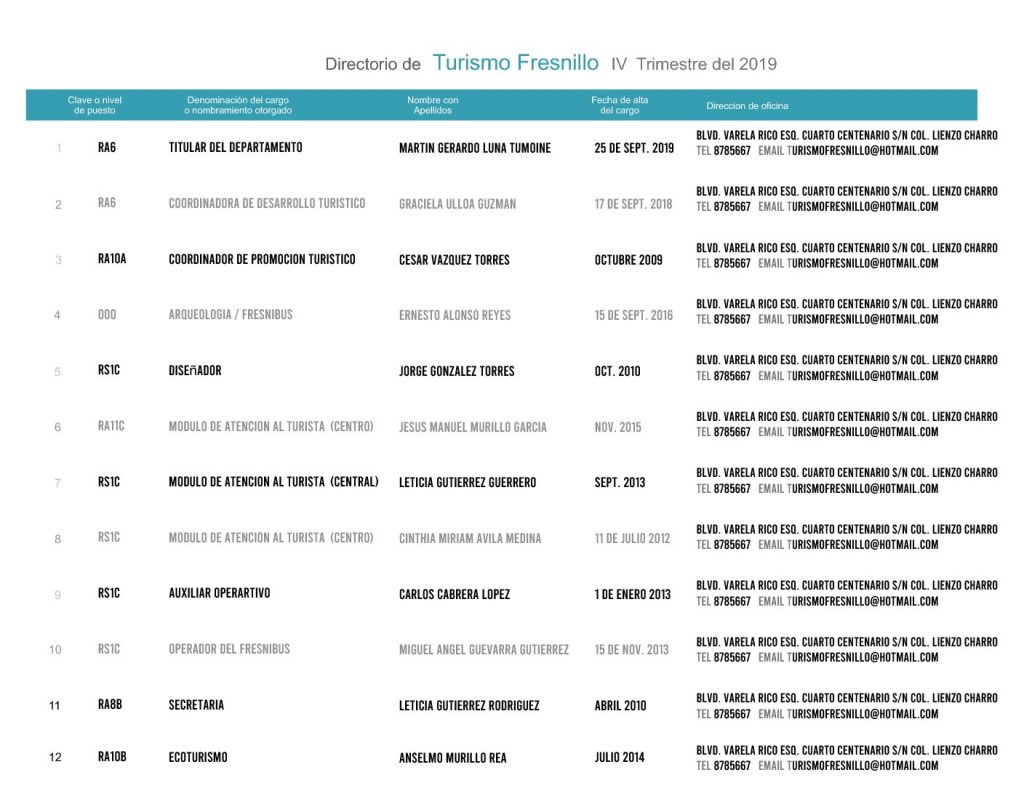The width and height of the screenshot is (1024, 791).
Task: Select the 'DISEÑADOR' position cell
Action: click(x=195, y=371)
